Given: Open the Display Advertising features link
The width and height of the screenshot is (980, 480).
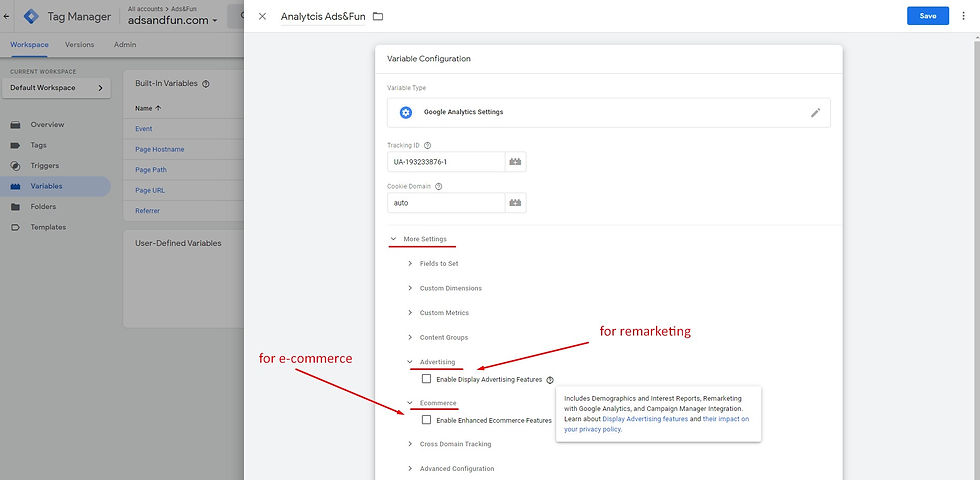Looking at the screenshot, I should pyautogui.click(x=645, y=419).
